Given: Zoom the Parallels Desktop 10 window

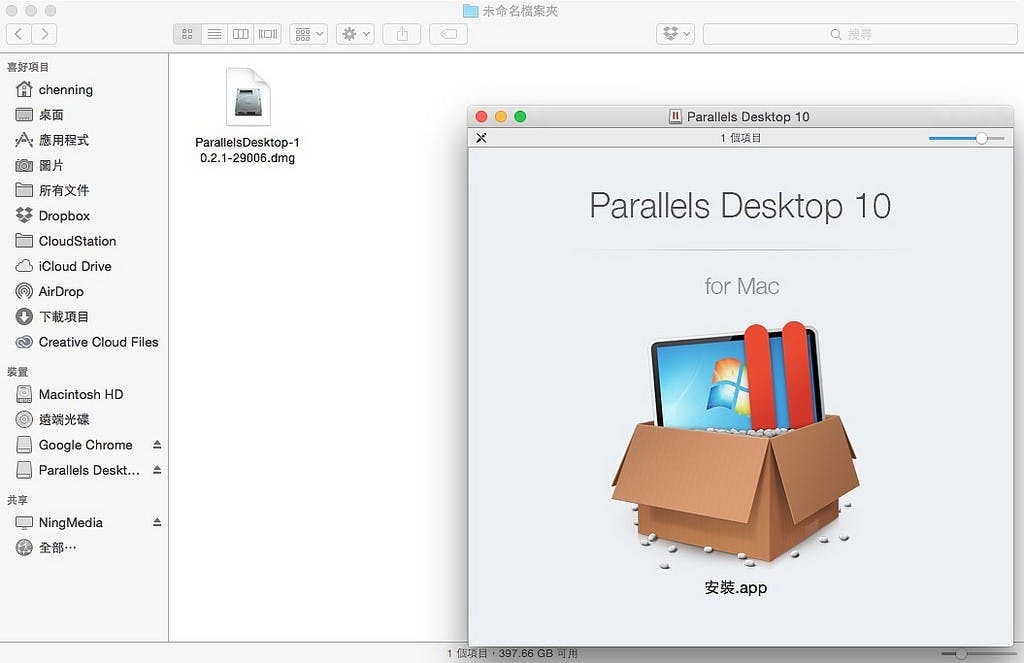Looking at the screenshot, I should click(x=520, y=116).
